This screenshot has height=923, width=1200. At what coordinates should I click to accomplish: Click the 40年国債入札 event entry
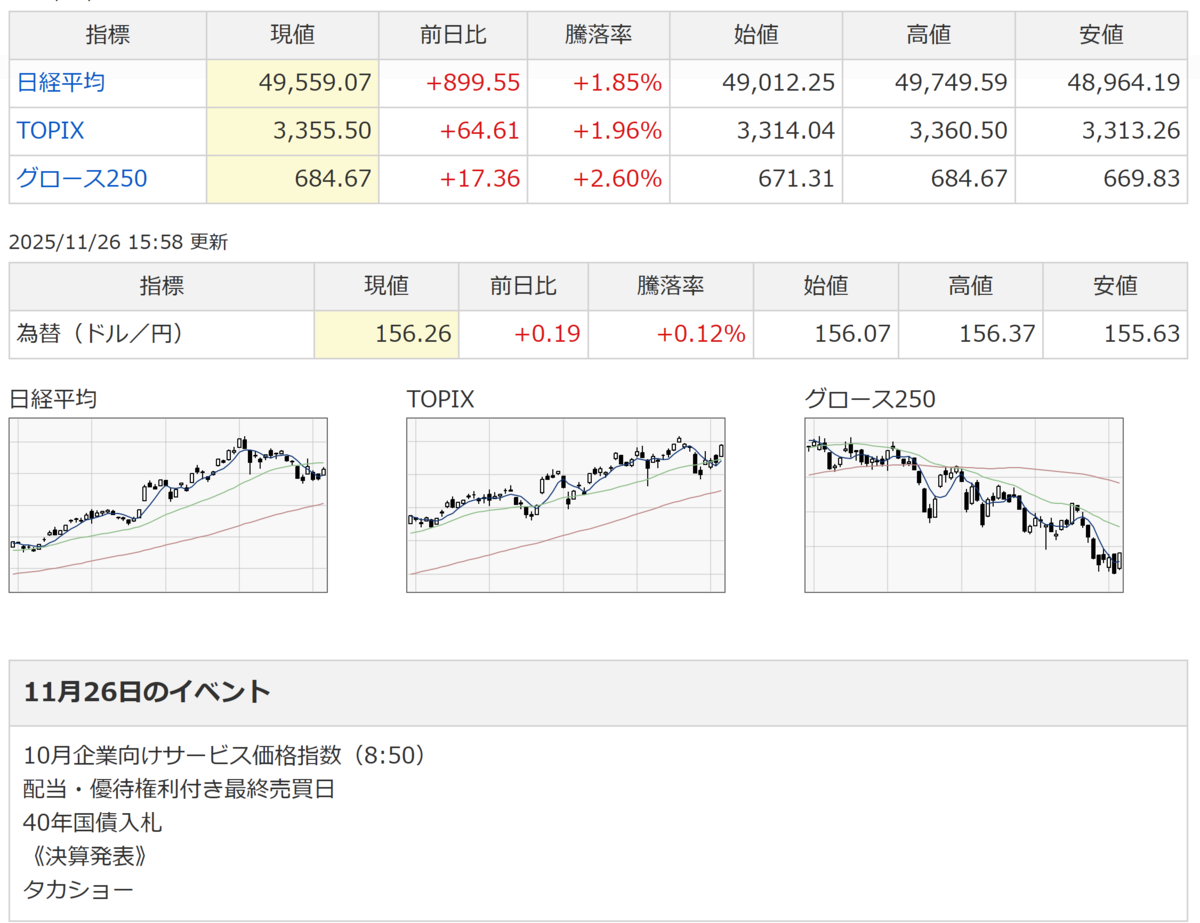pos(92,822)
